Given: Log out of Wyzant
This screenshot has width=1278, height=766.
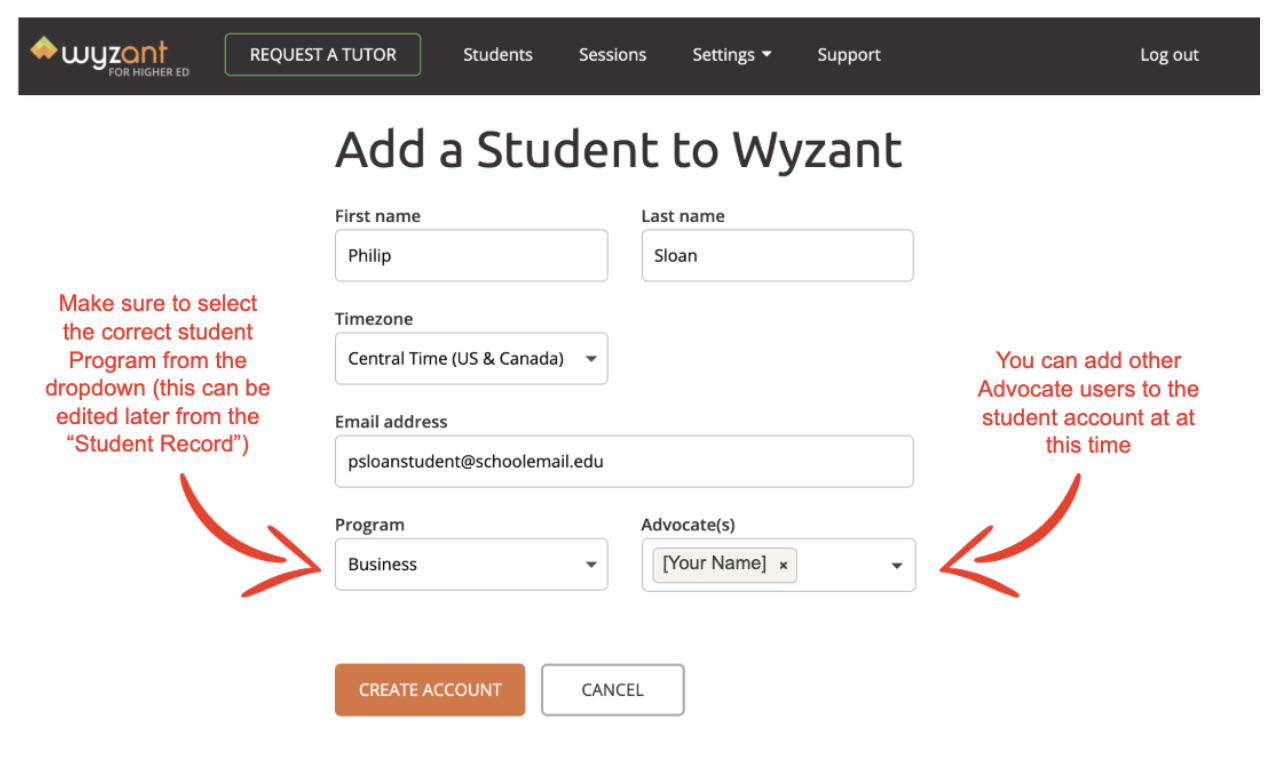Looking at the screenshot, I should pyautogui.click(x=1169, y=55).
